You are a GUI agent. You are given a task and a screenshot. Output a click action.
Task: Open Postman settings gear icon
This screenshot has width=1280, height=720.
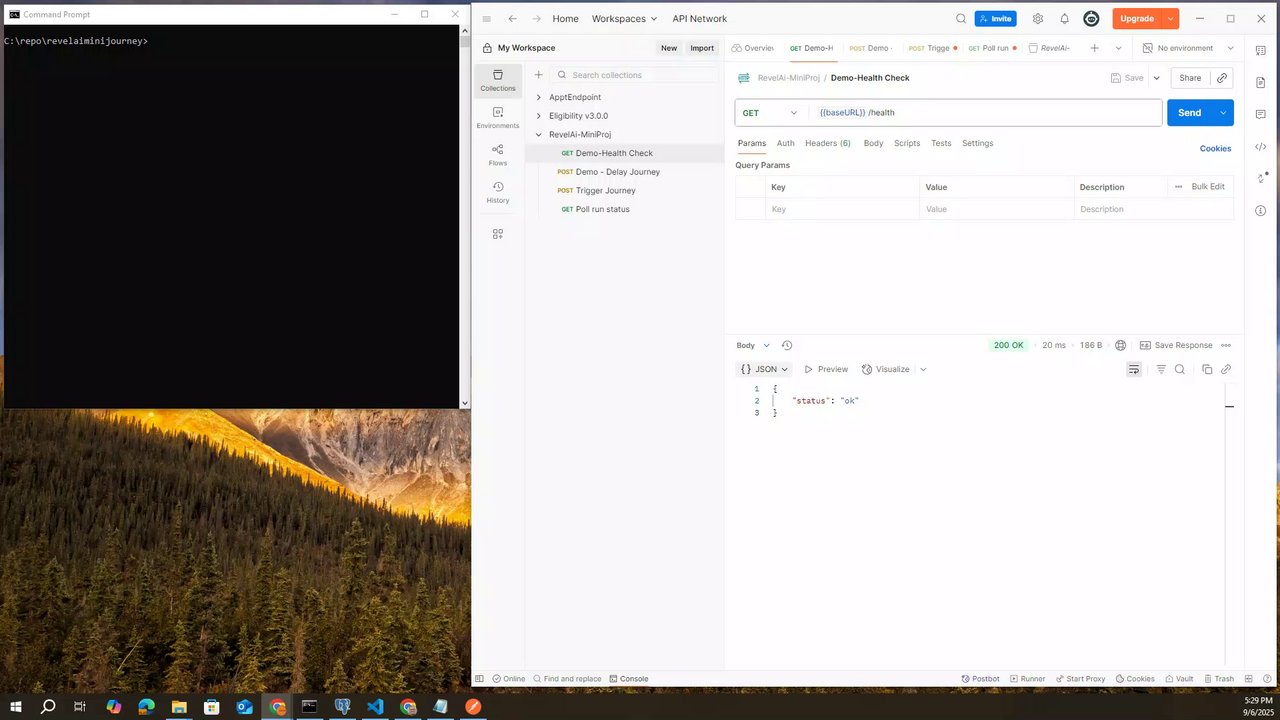[x=1038, y=19]
